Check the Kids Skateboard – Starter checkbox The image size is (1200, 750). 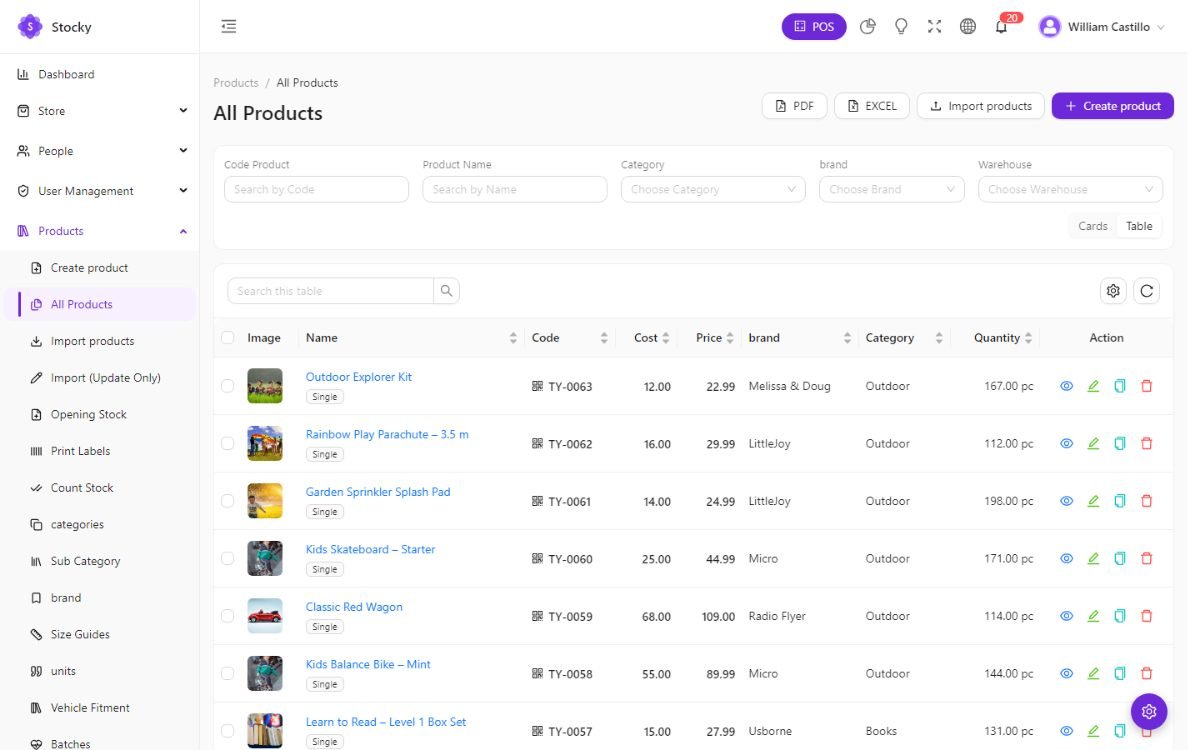[x=228, y=558]
